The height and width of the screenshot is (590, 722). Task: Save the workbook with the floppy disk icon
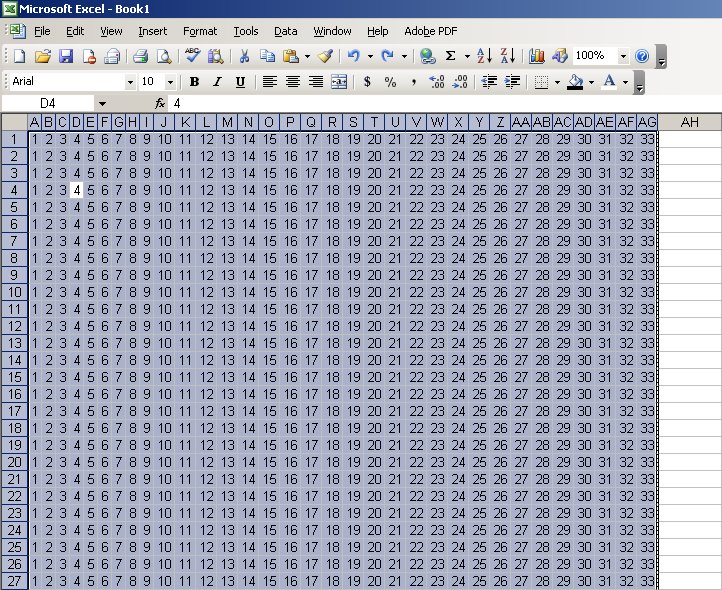click(x=66, y=56)
